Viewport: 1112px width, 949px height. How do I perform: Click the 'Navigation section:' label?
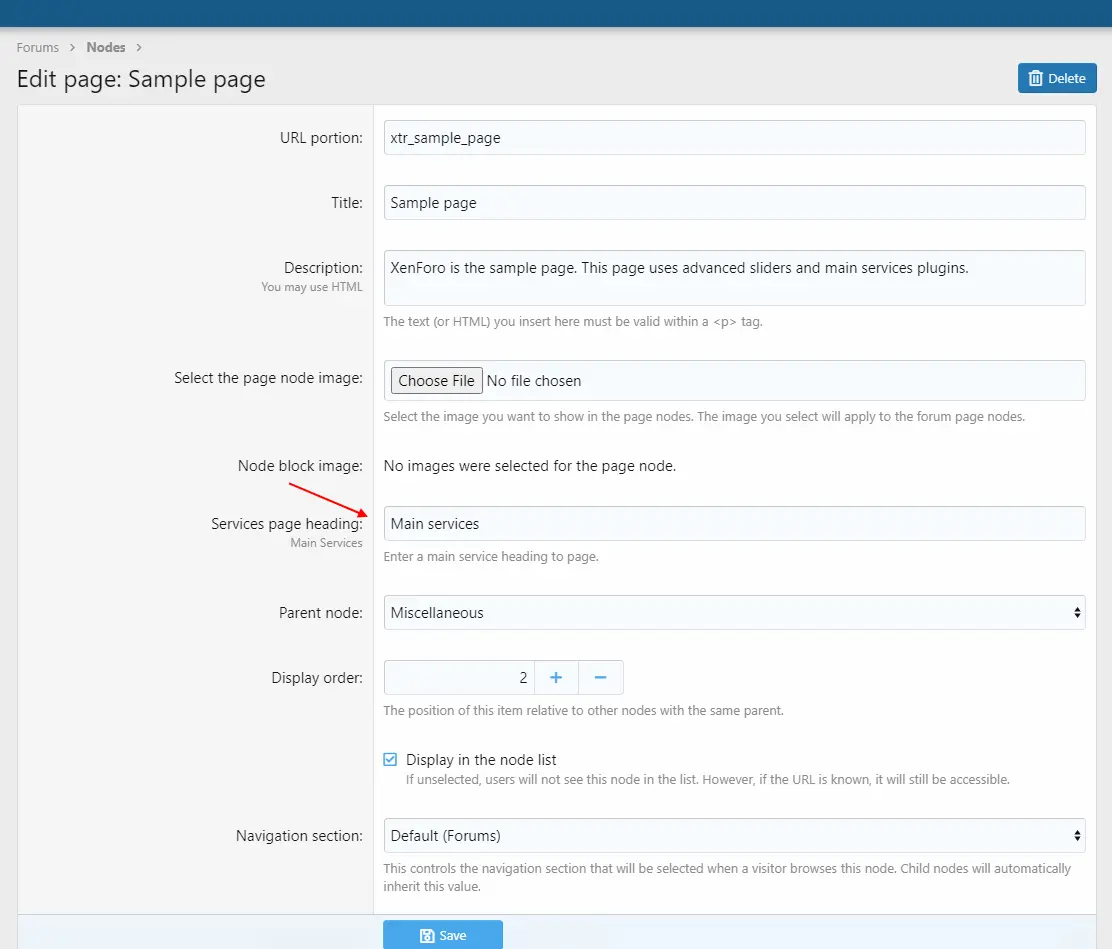(x=299, y=836)
